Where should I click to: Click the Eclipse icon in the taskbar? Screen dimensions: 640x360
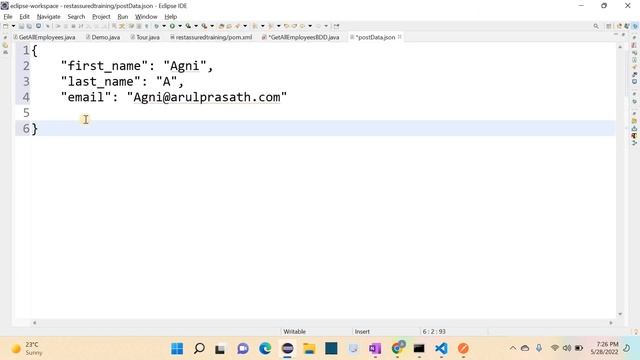click(287, 349)
